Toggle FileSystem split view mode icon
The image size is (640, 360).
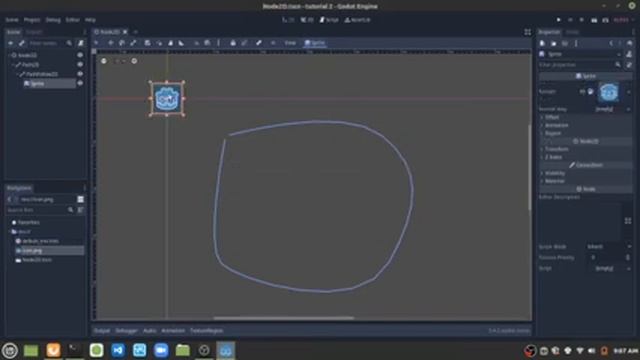80,199
